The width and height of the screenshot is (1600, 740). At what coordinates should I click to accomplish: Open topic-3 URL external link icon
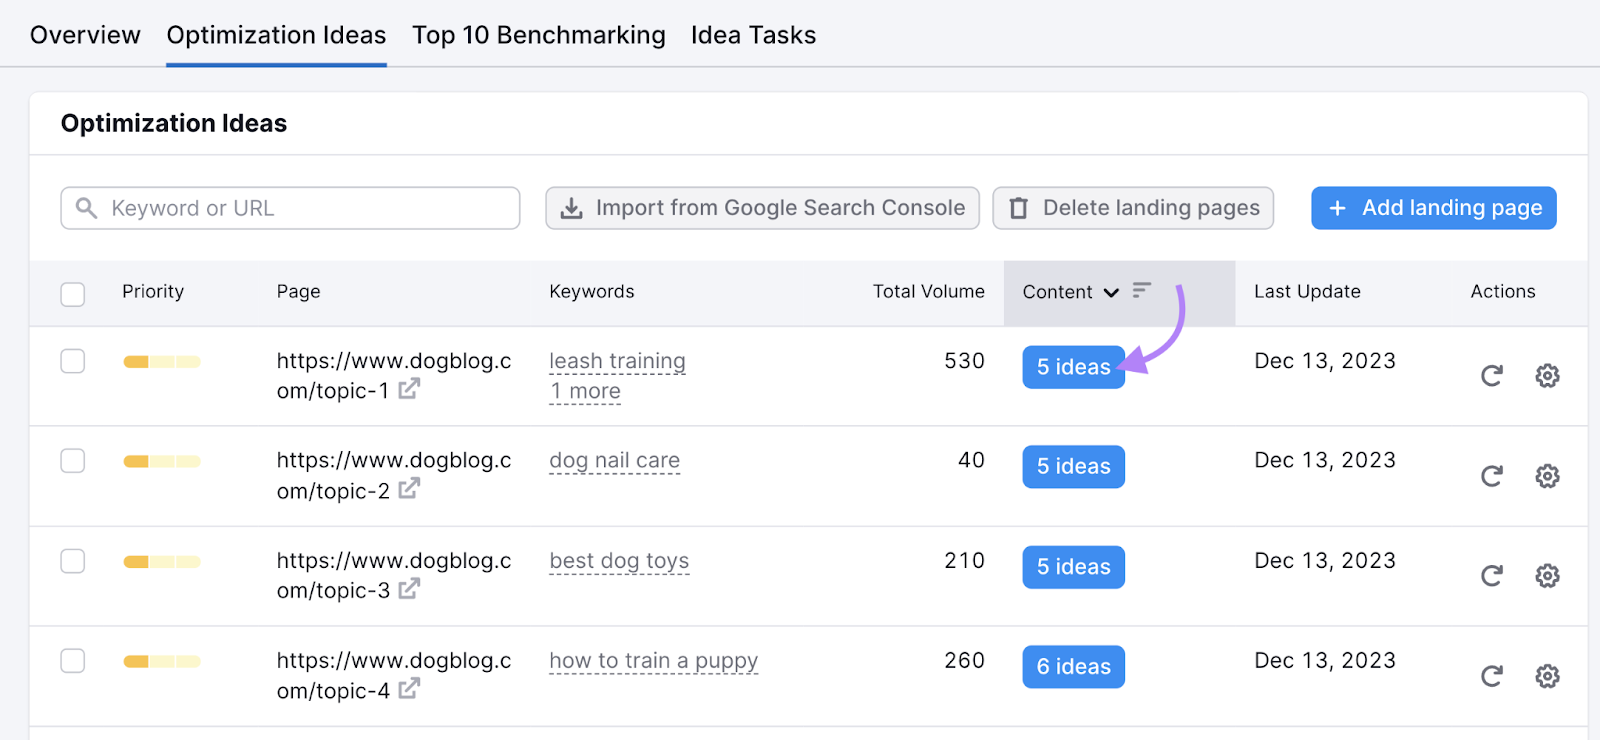point(409,590)
